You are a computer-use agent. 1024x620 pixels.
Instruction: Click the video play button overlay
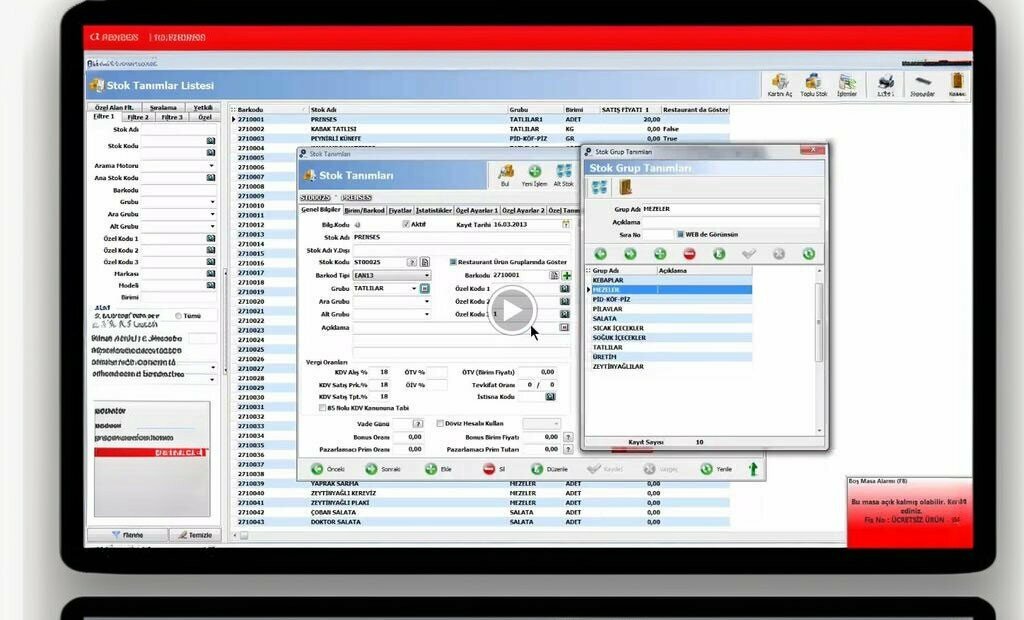click(x=511, y=310)
